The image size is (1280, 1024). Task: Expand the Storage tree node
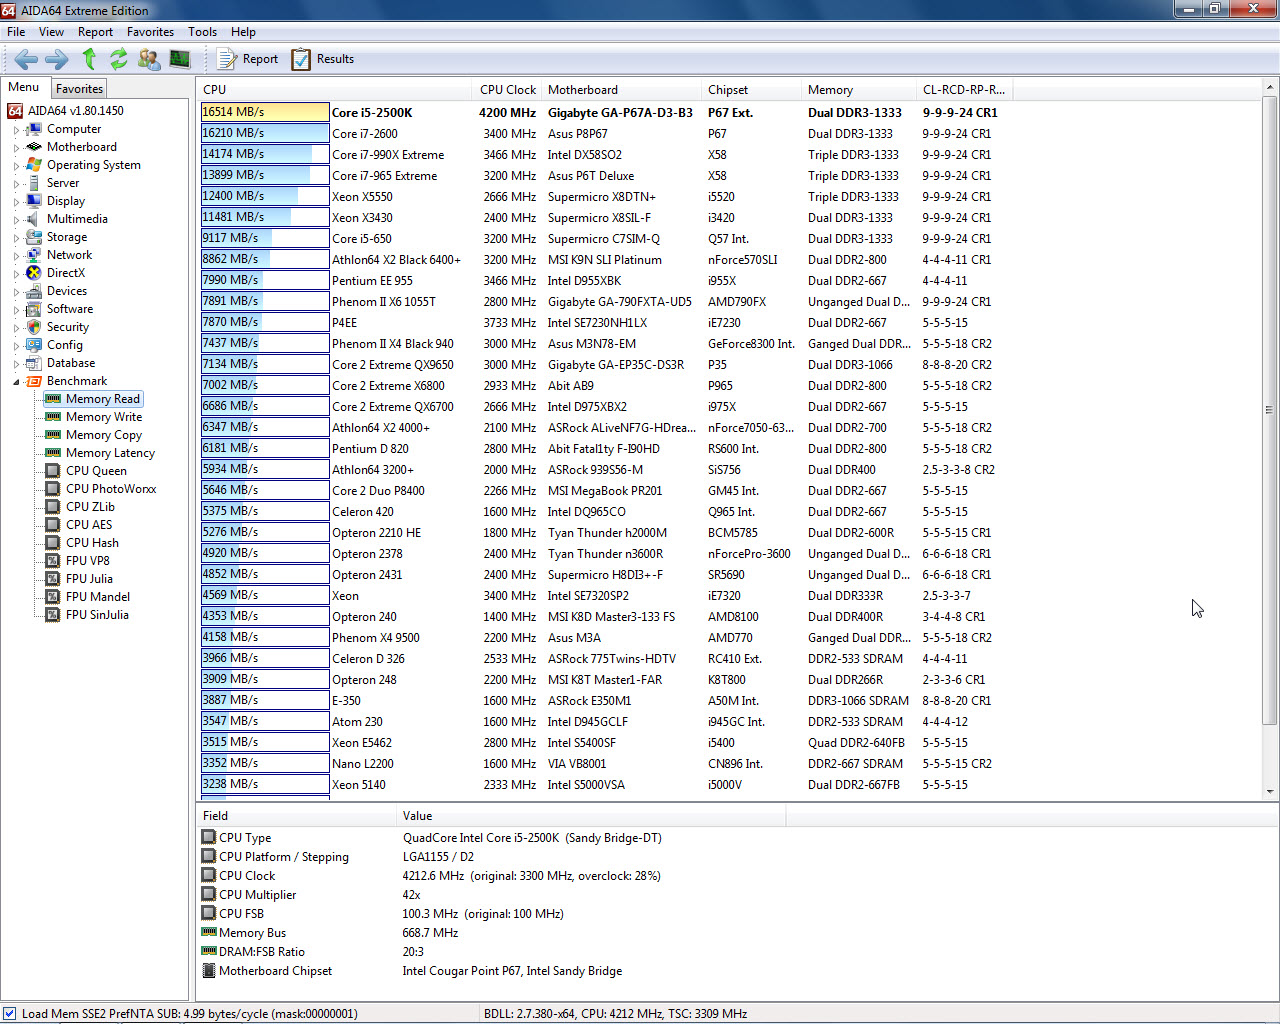pyautogui.click(x=16, y=238)
